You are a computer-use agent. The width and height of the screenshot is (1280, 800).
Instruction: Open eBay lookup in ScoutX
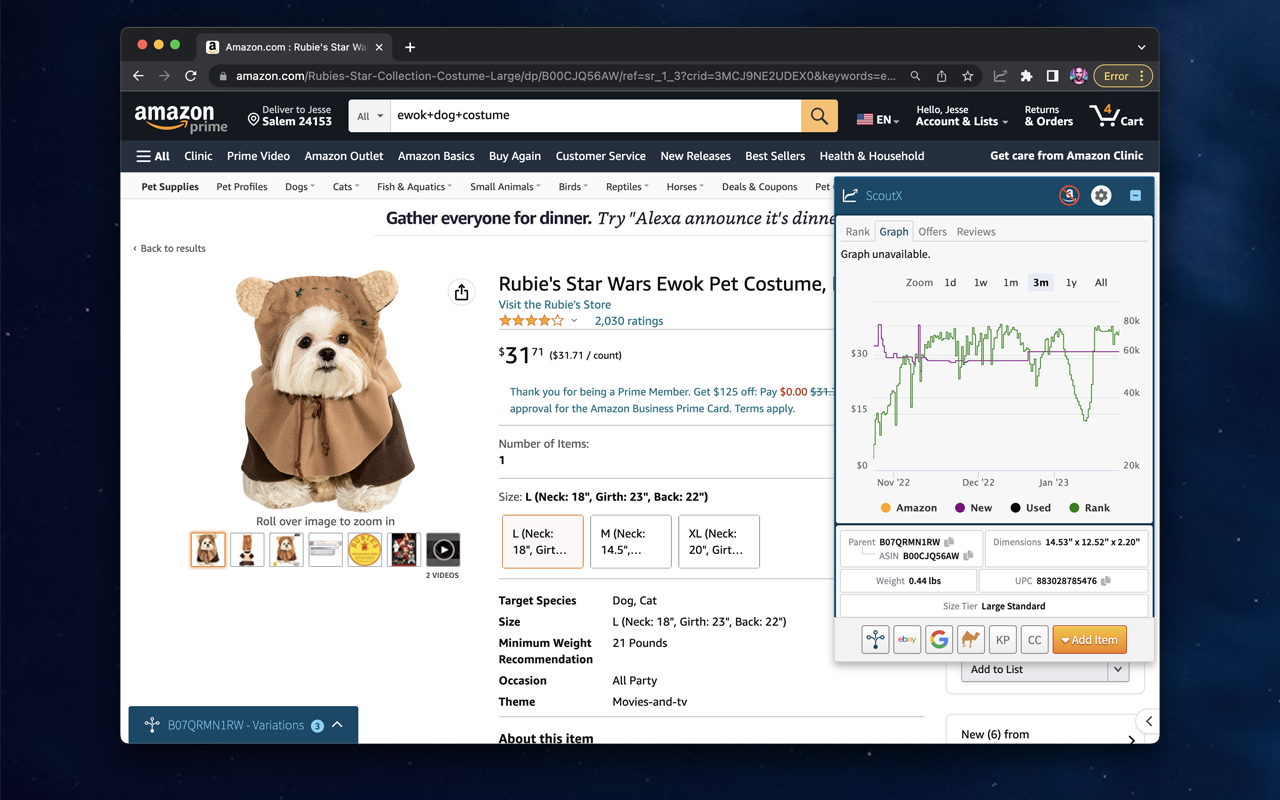click(907, 640)
